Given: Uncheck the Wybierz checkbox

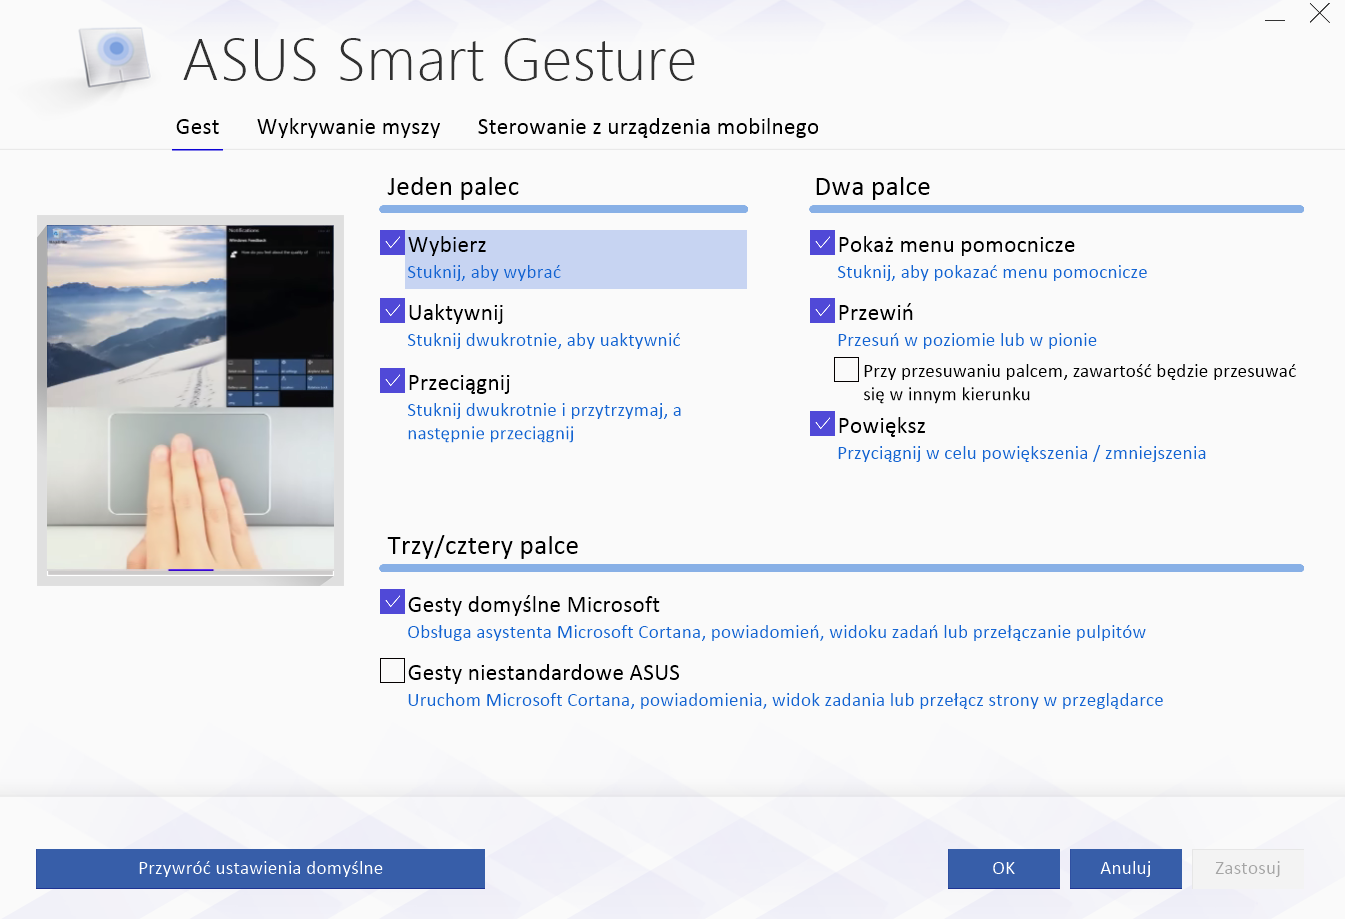Looking at the screenshot, I should 392,243.
